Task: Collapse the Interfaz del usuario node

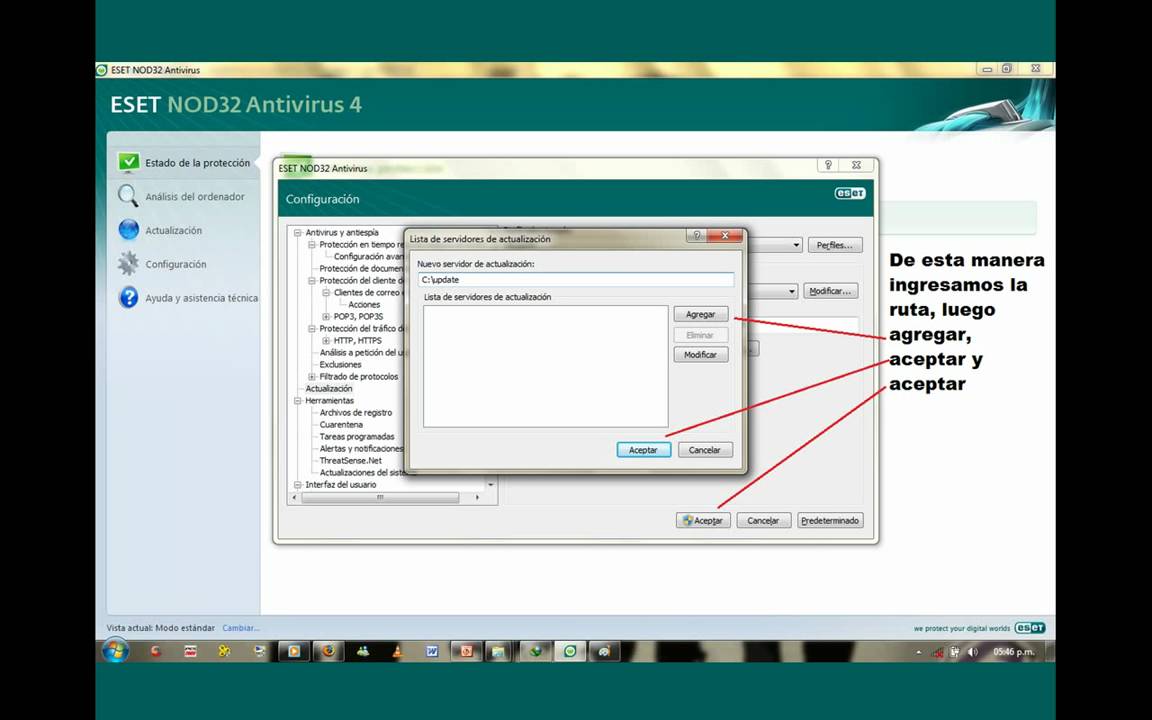Action: pos(298,484)
